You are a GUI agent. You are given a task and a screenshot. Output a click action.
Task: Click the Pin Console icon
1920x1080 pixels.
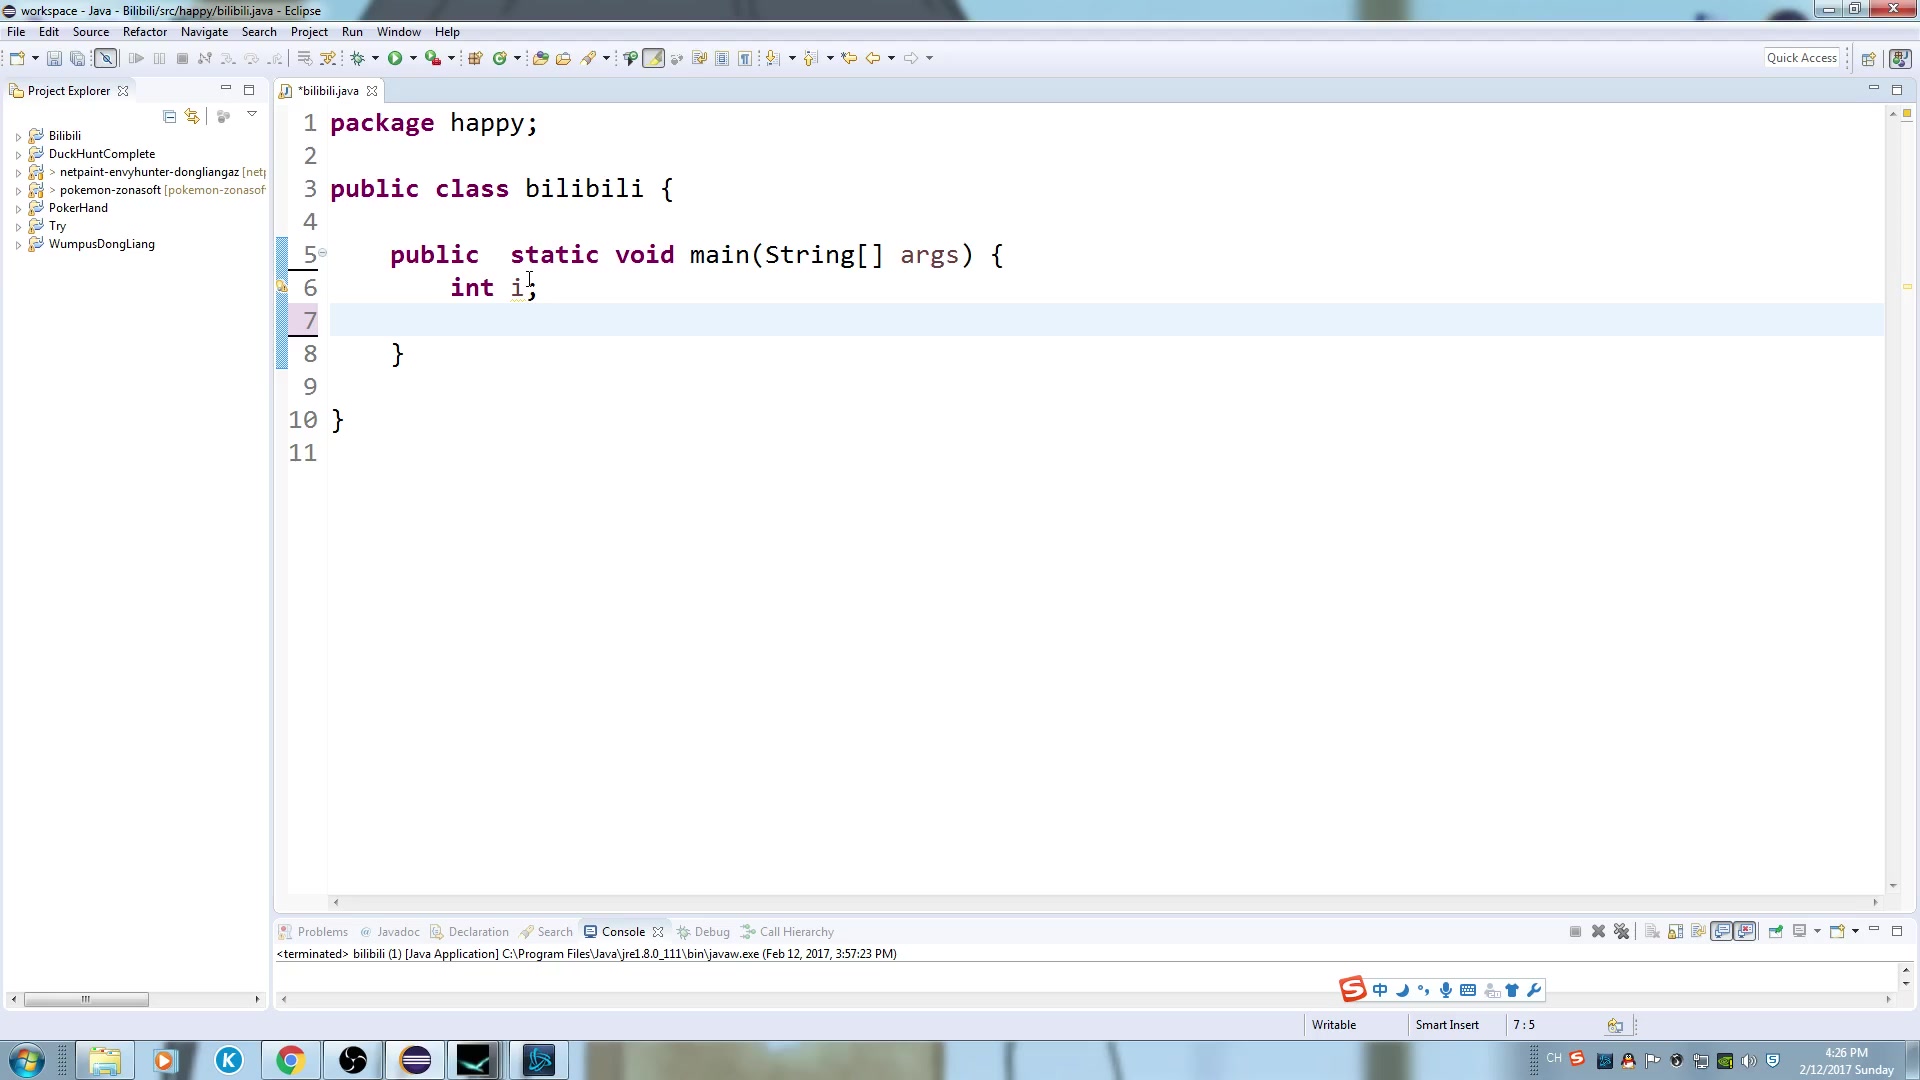pyautogui.click(x=1775, y=932)
